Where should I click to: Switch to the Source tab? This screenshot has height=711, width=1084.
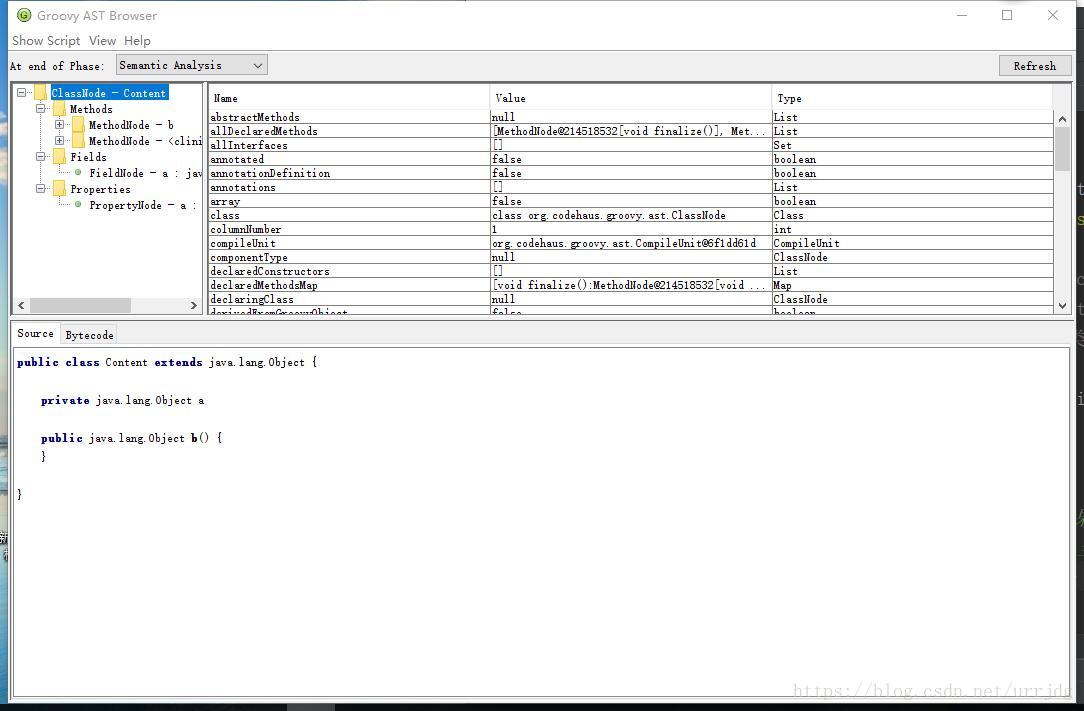tap(35, 333)
